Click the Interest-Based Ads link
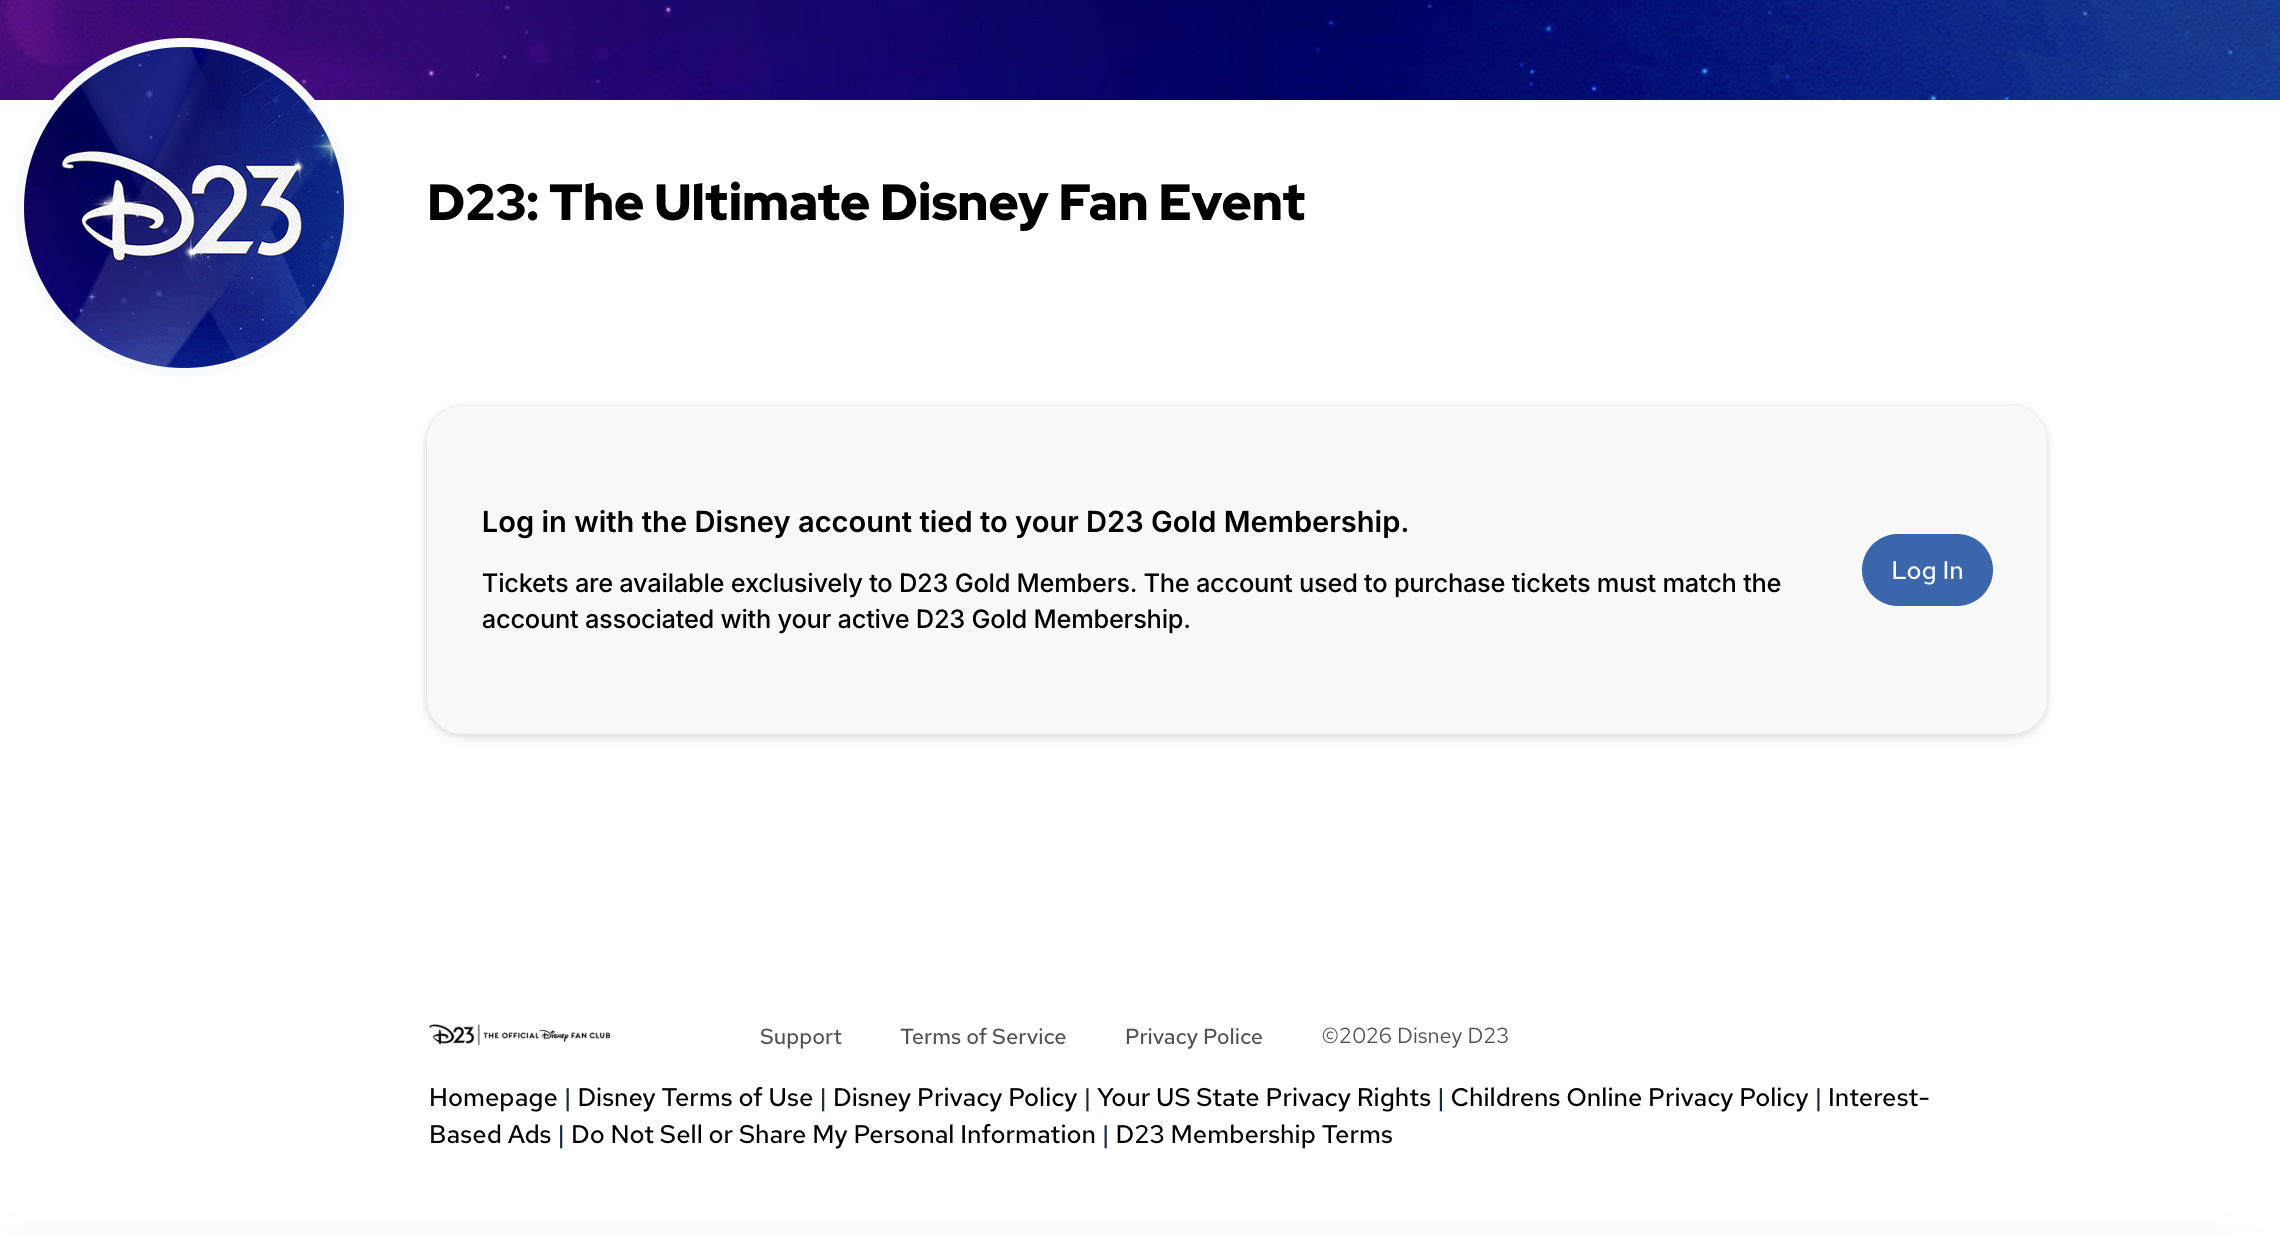This screenshot has height=1234, width=2280. tap(1877, 1097)
